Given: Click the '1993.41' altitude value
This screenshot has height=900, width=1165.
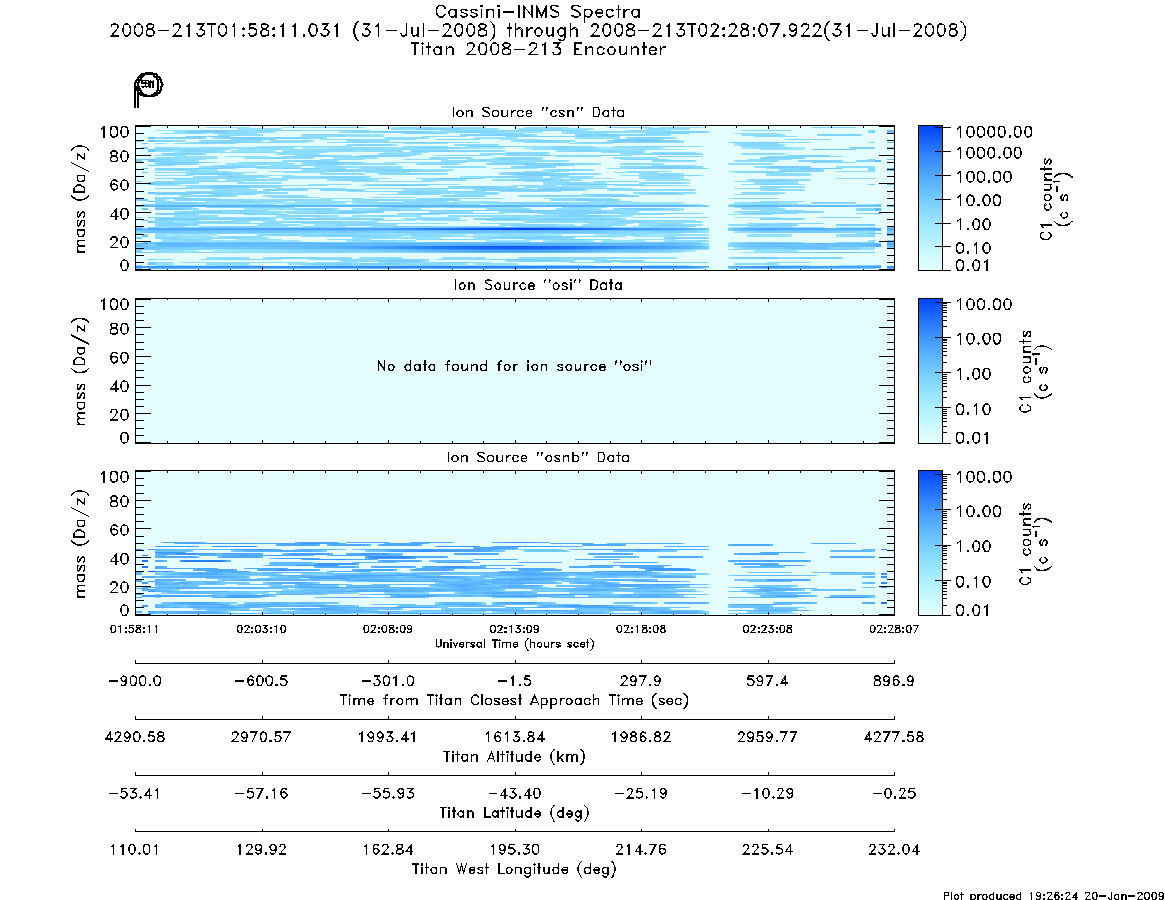Looking at the screenshot, I should [388, 737].
